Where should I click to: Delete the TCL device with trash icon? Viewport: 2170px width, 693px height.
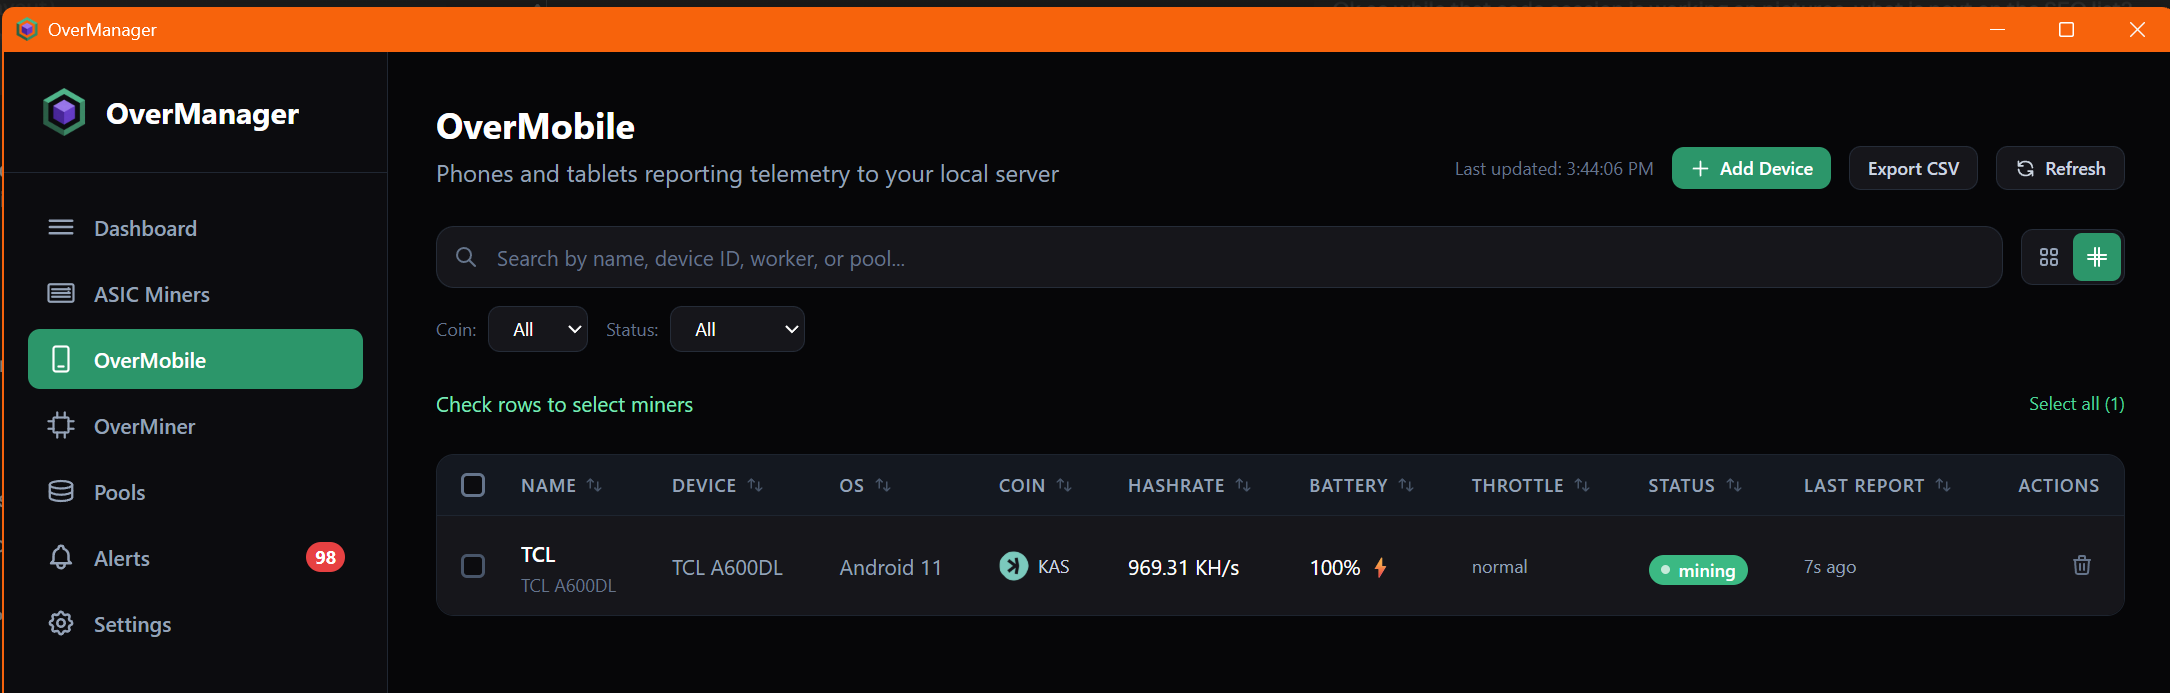point(2082,565)
